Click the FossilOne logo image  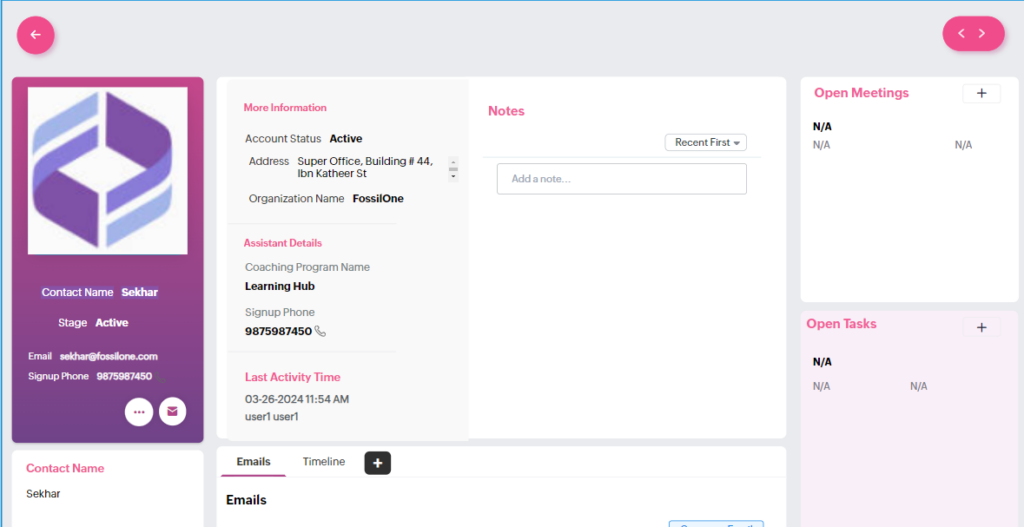[x=108, y=170]
